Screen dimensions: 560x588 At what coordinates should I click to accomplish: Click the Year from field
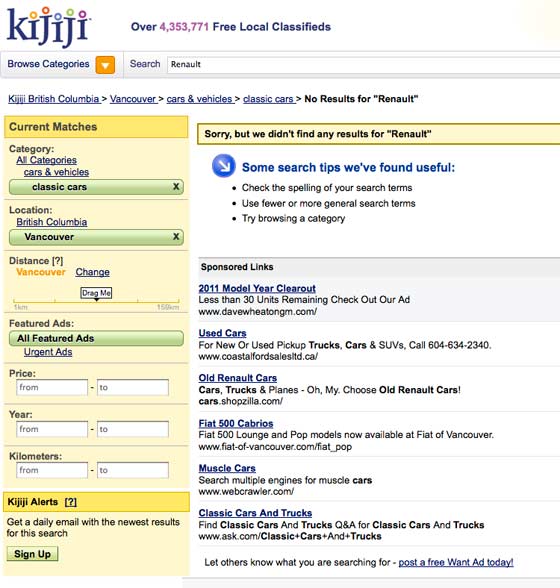52,429
